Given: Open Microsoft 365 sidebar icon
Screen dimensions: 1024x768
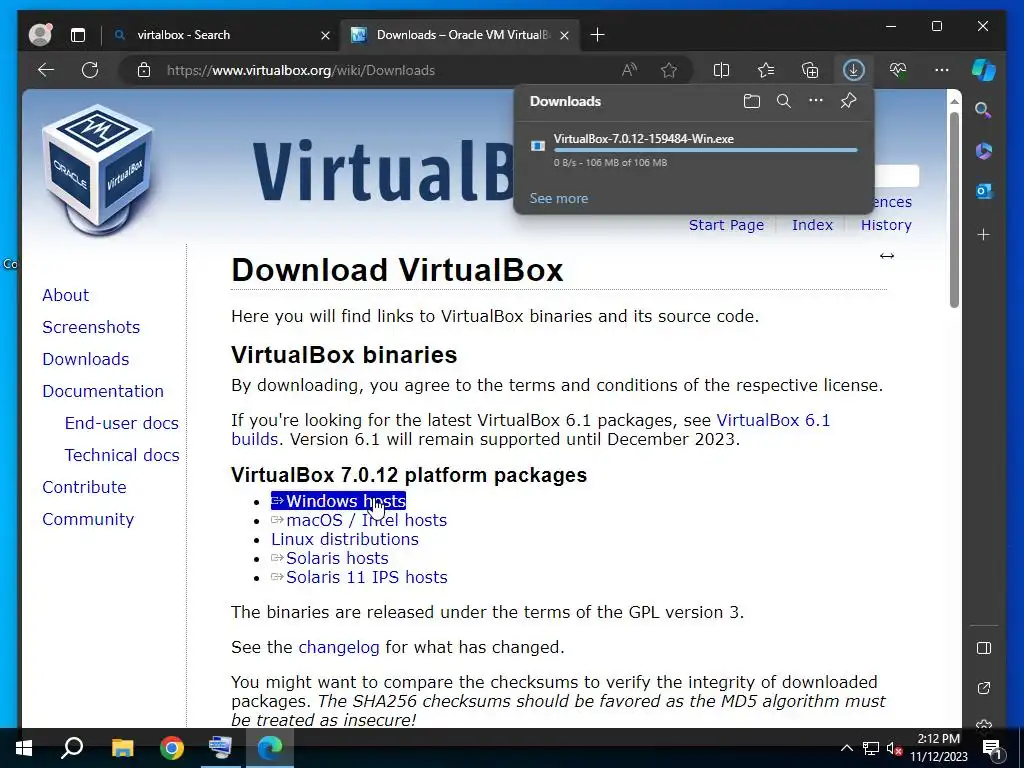Looking at the screenshot, I should tap(984, 151).
